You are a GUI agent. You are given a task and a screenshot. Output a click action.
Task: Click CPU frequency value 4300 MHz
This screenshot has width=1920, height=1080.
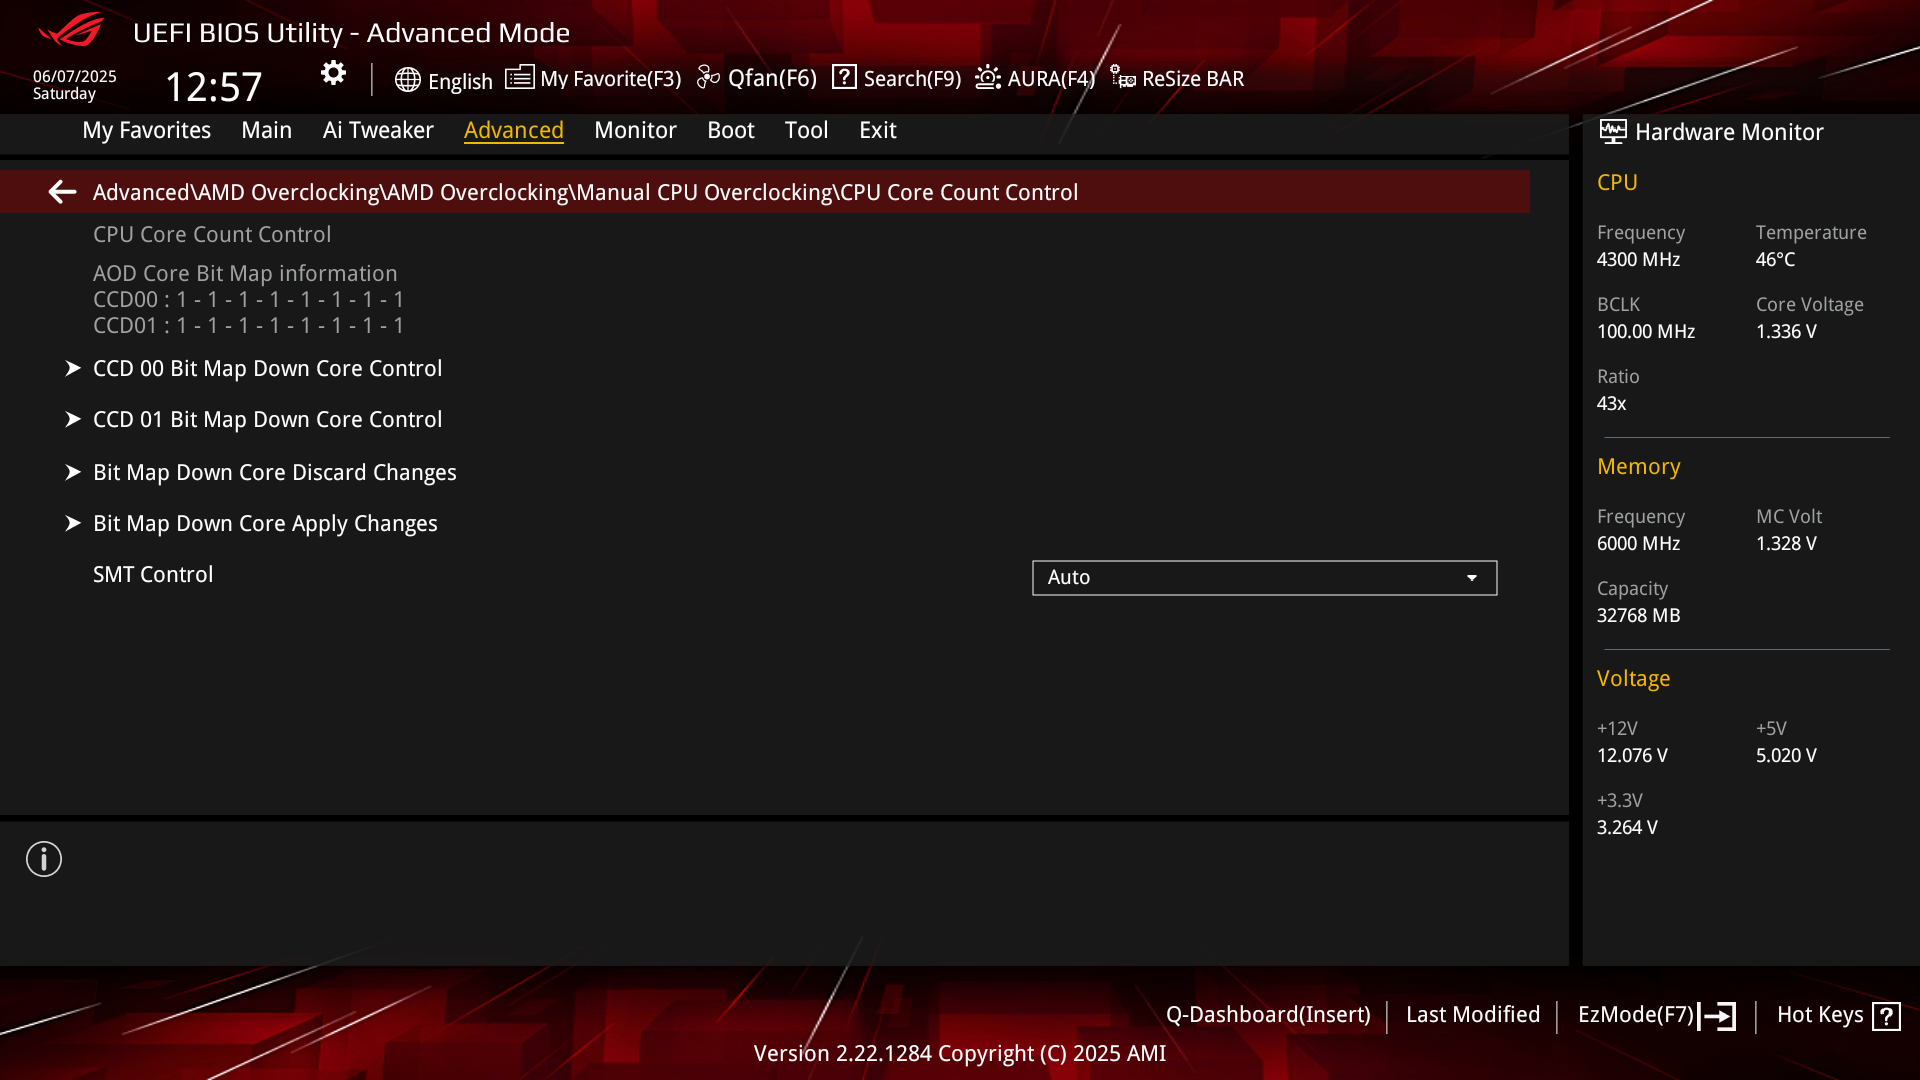click(1638, 259)
